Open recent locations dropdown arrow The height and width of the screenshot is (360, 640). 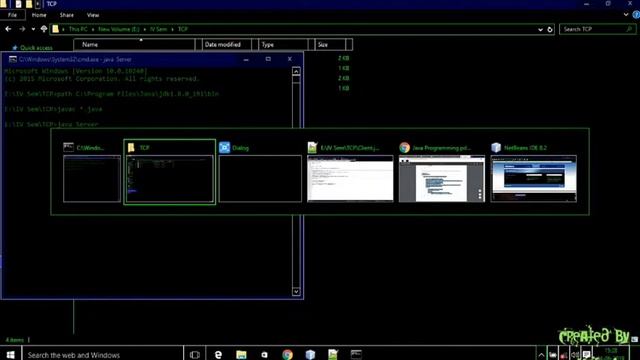click(x=33, y=29)
